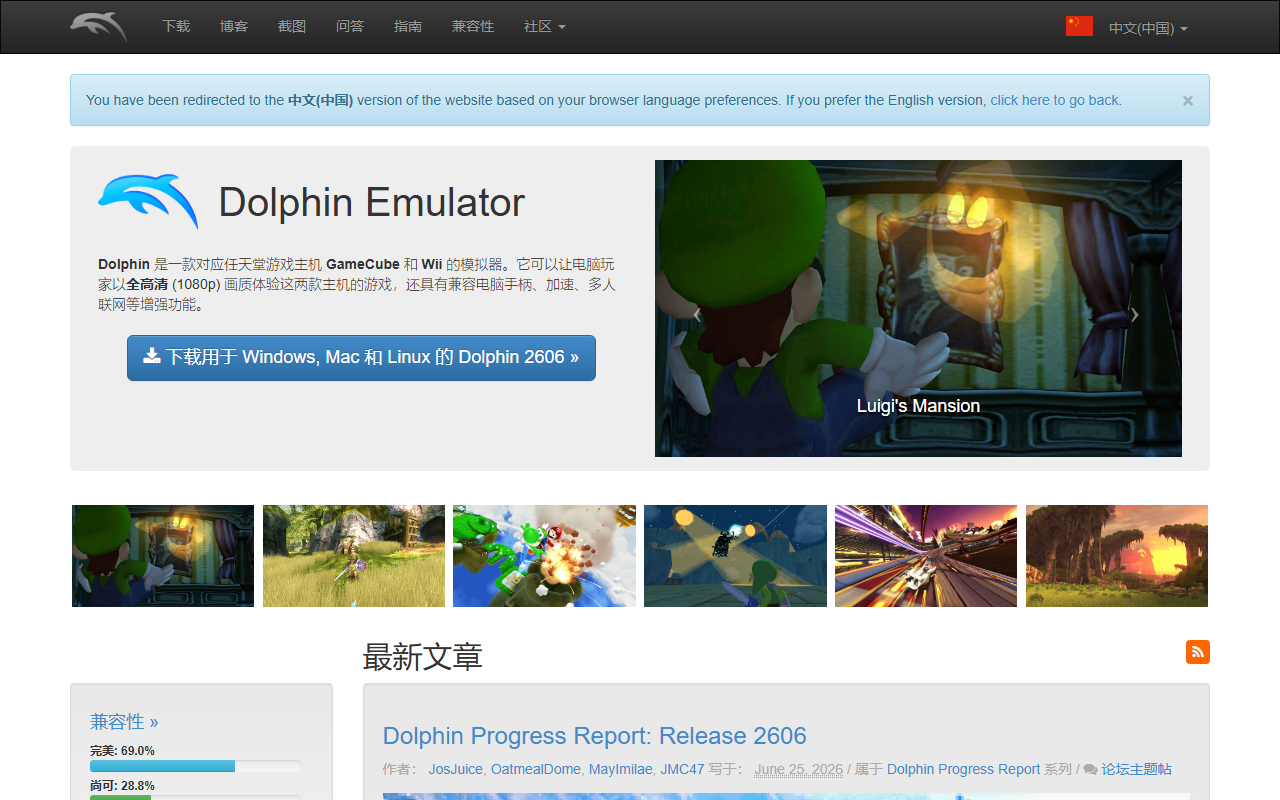
Task: Open the 中文(中国) language dropdown
Action: pyautogui.click(x=1148, y=28)
